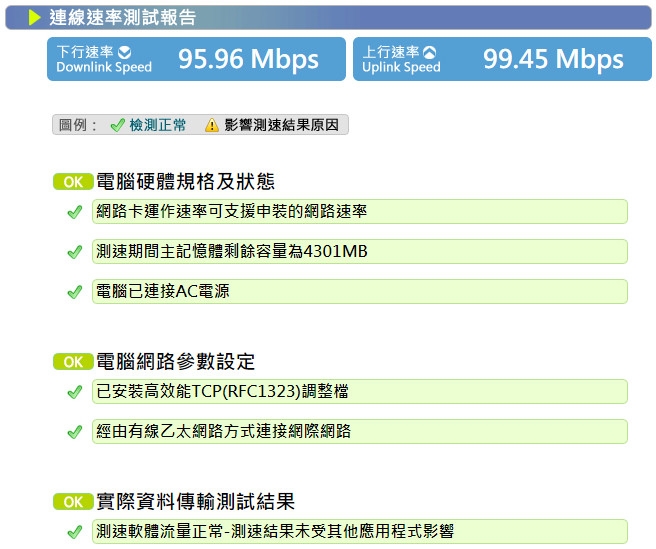The image size is (656, 549).
Task: Click checkmark next to 網路卡運作速率 row
Action: [x=75, y=212]
